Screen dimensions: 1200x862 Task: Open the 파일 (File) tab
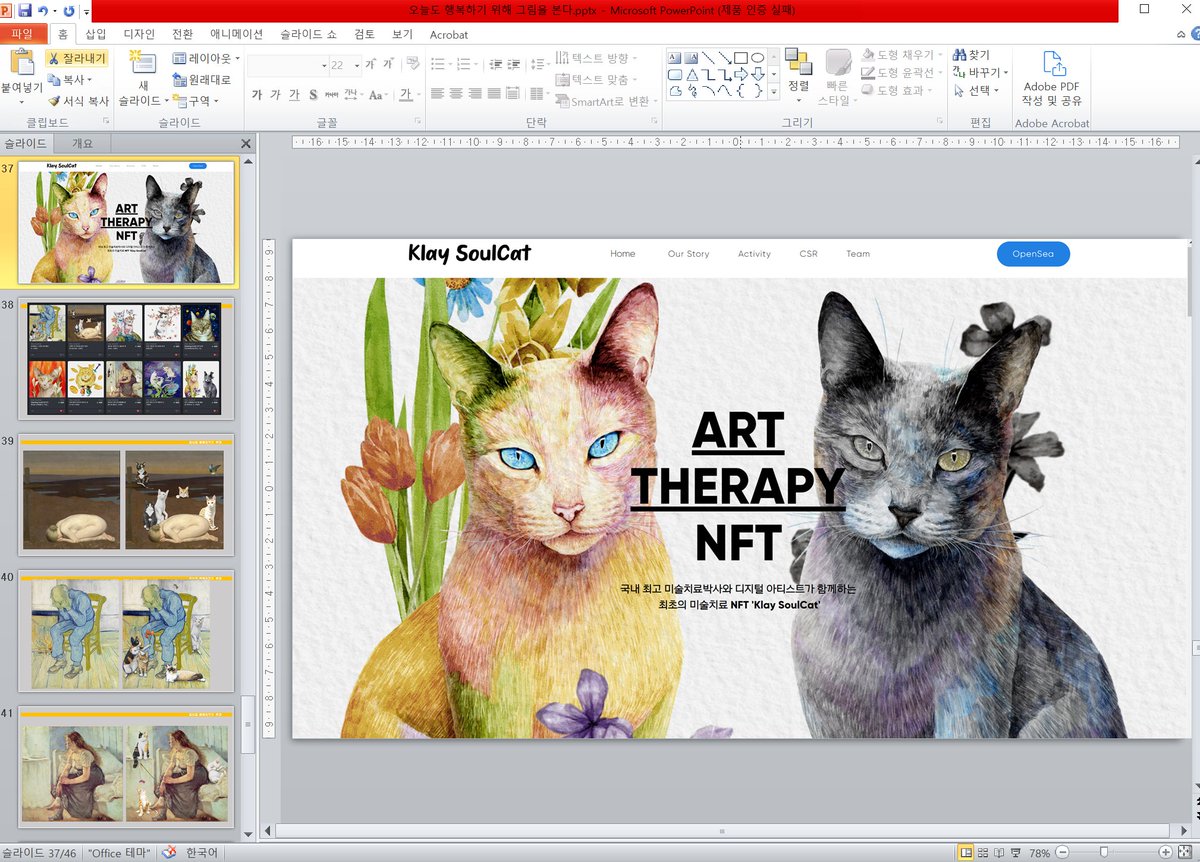coord(22,34)
